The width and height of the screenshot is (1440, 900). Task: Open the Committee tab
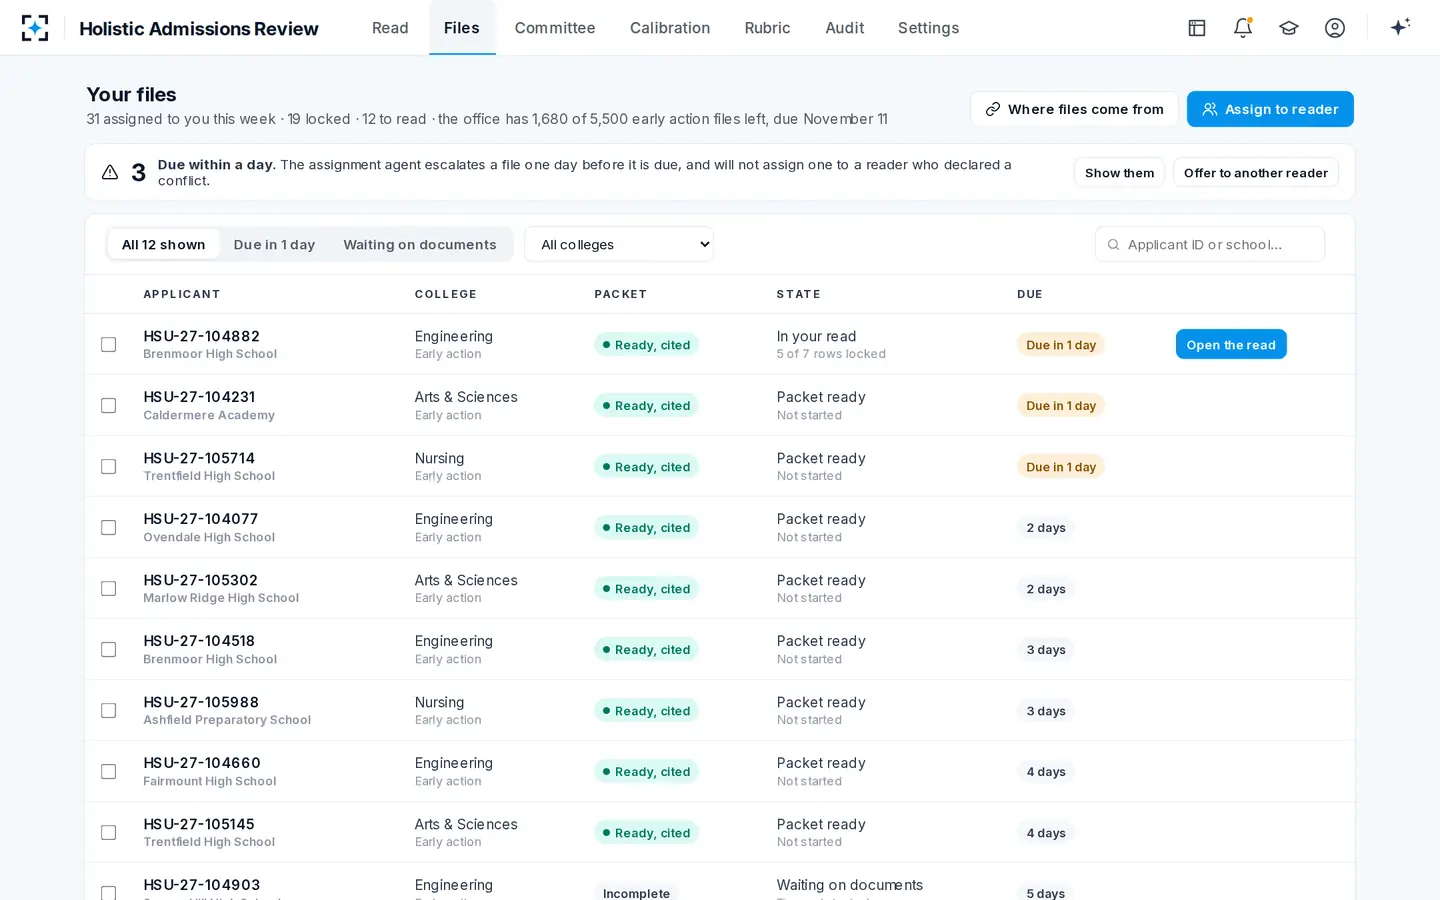555,28
